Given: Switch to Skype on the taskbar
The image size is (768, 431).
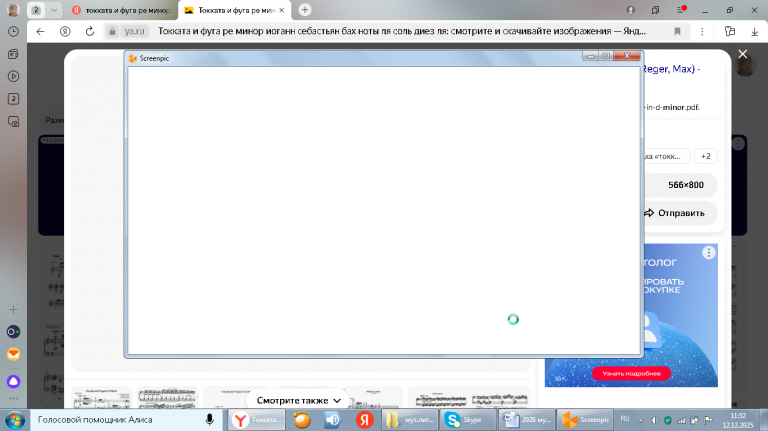Looking at the screenshot, I should 467,420.
